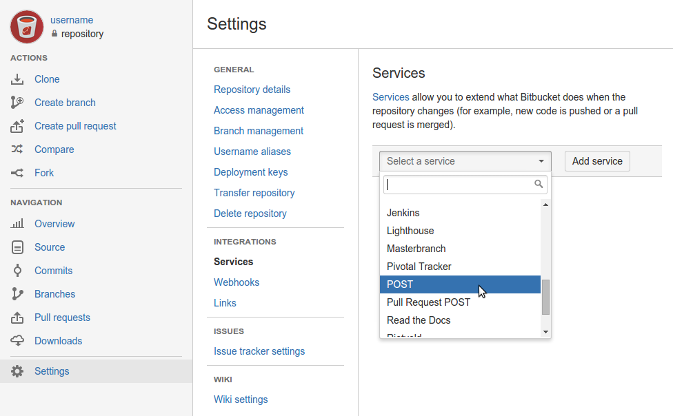Image resolution: width=673 pixels, height=416 pixels.
Task: Open the username link
Action: point(72,20)
